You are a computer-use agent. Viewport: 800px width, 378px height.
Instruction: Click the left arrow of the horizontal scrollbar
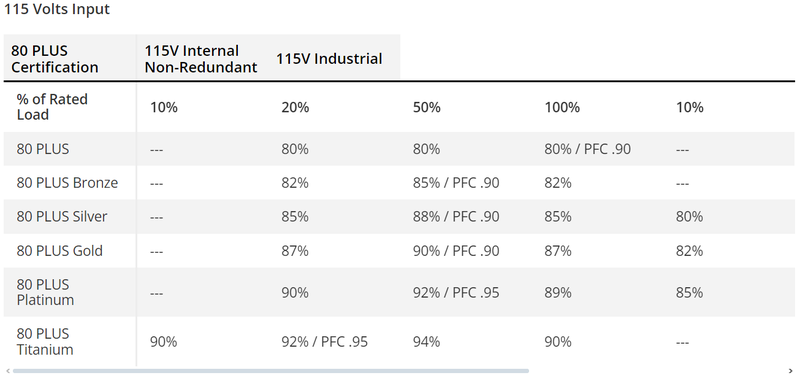coord(7,371)
